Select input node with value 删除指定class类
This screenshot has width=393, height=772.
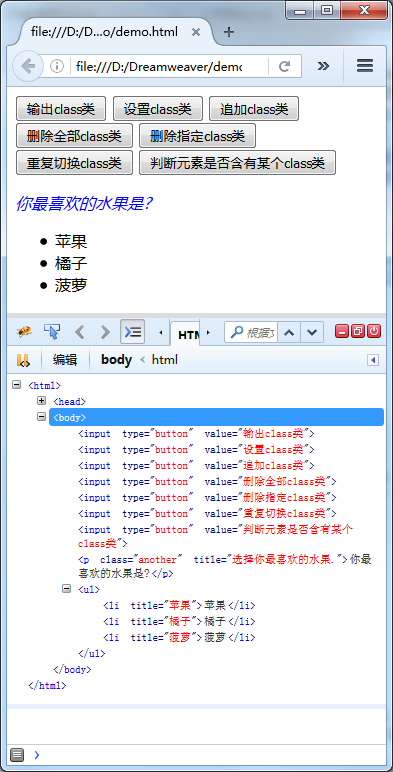207,497
